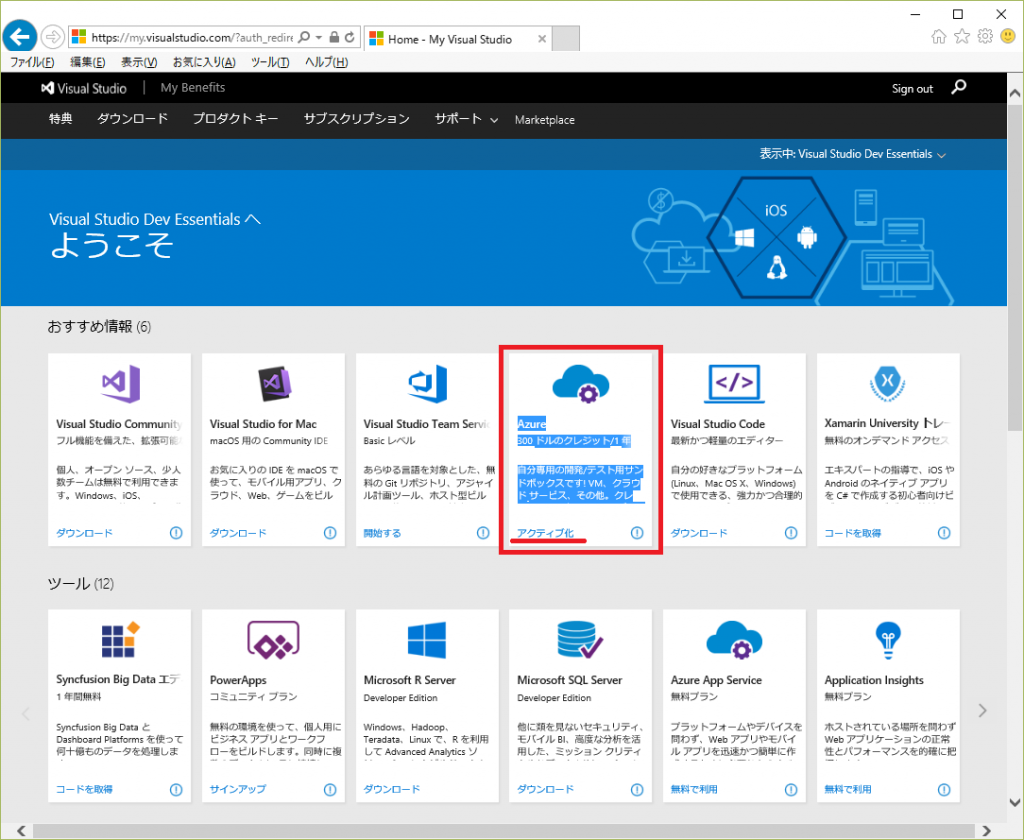Click the site search magnifier icon
1024x840 pixels.
[x=959, y=88]
